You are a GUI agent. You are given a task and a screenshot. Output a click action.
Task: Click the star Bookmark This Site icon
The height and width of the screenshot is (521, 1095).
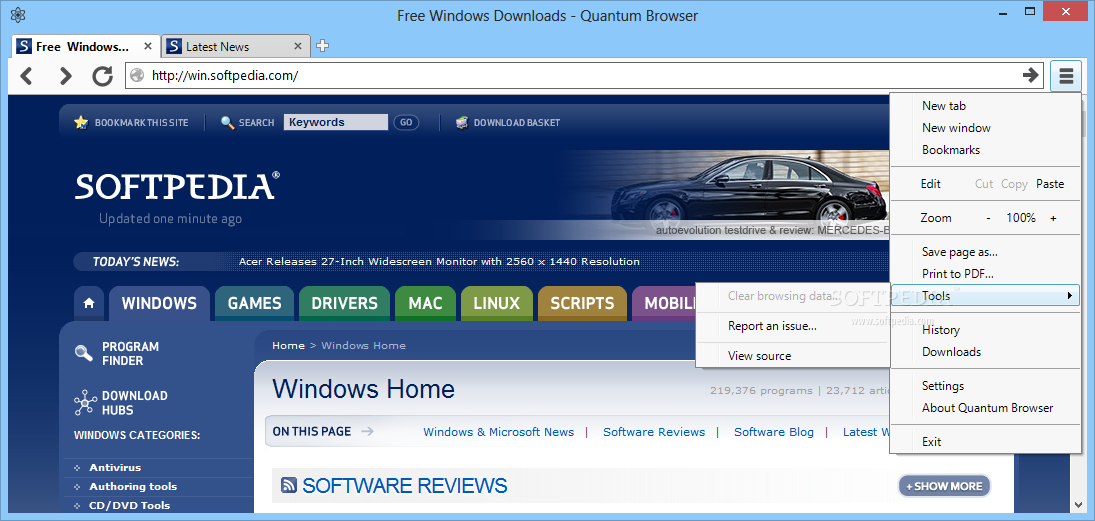(81, 122)
